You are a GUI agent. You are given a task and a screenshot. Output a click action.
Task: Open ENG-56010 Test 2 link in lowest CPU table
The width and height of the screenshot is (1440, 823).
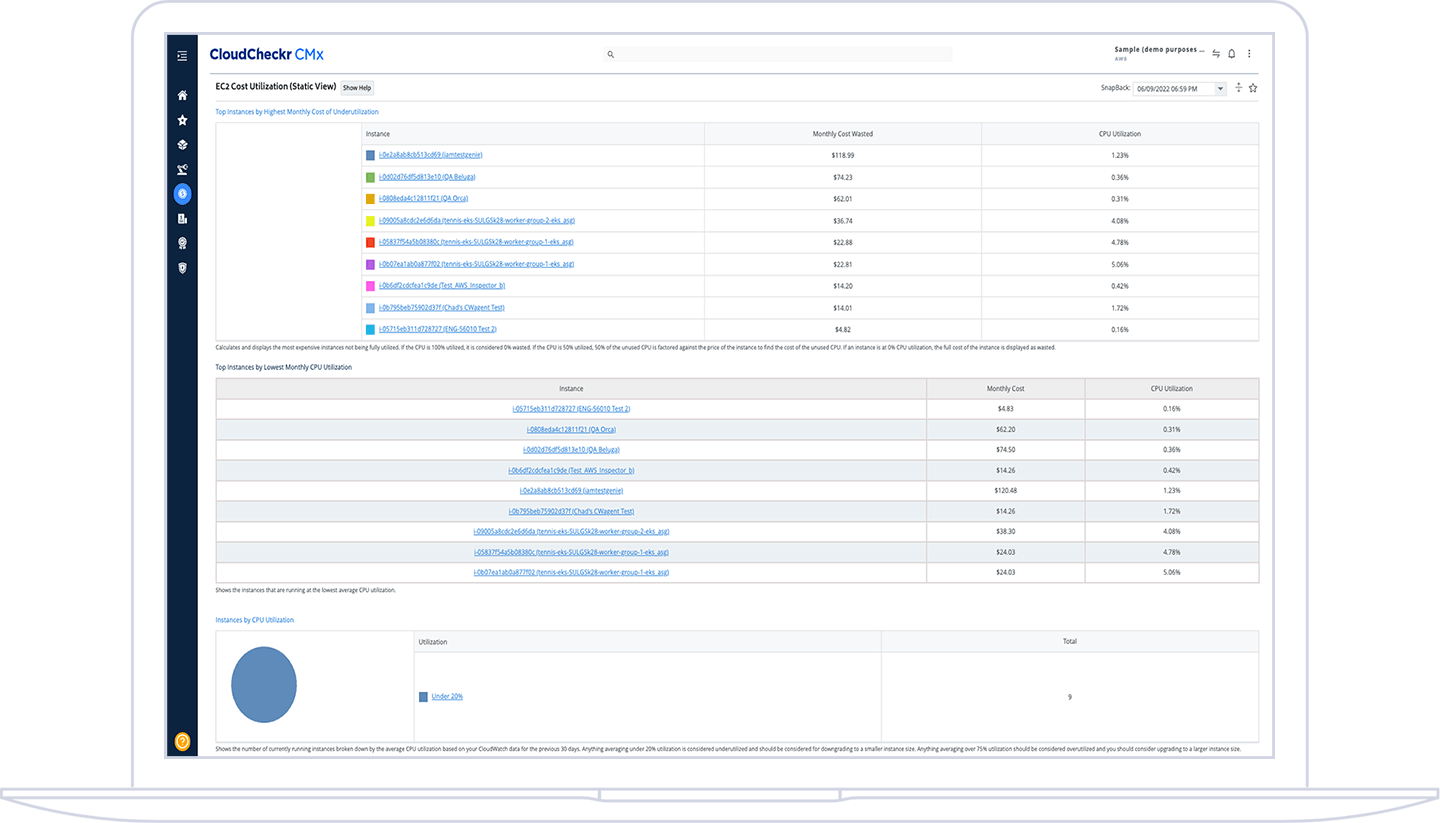[x=571, y=408]
